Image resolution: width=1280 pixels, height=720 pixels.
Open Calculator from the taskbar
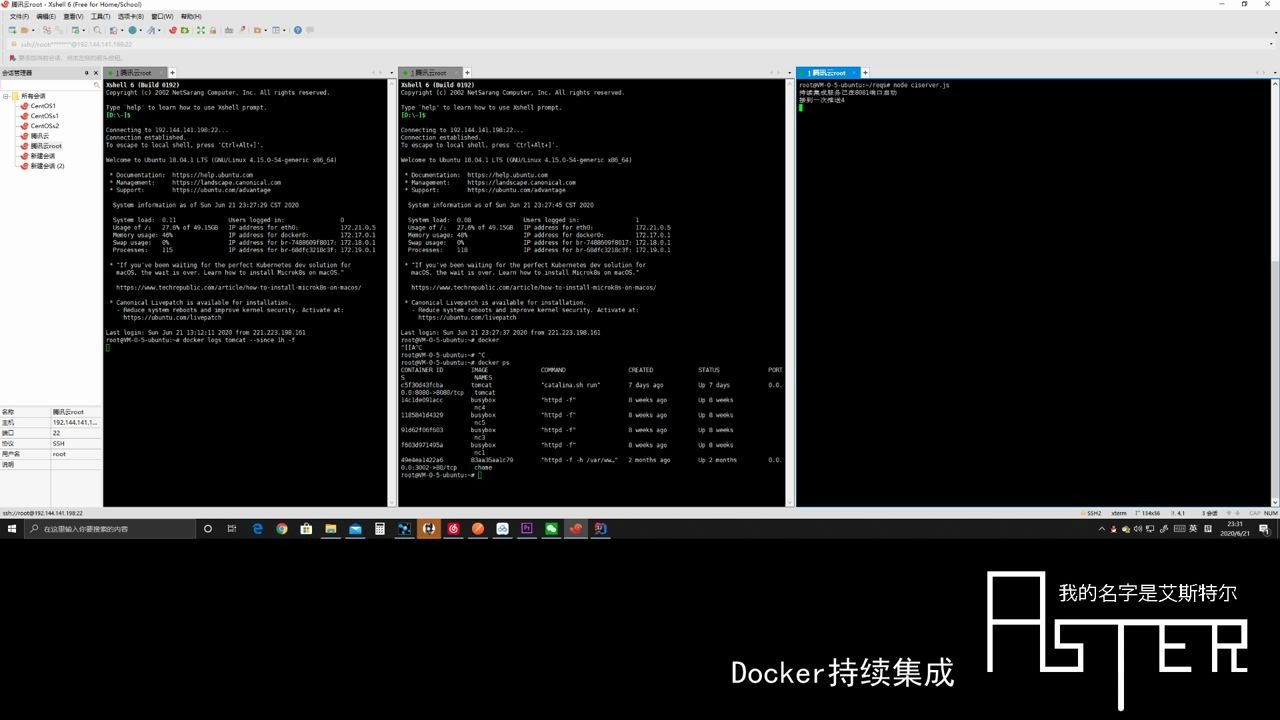pyautogui.click(x=380, y=529)
